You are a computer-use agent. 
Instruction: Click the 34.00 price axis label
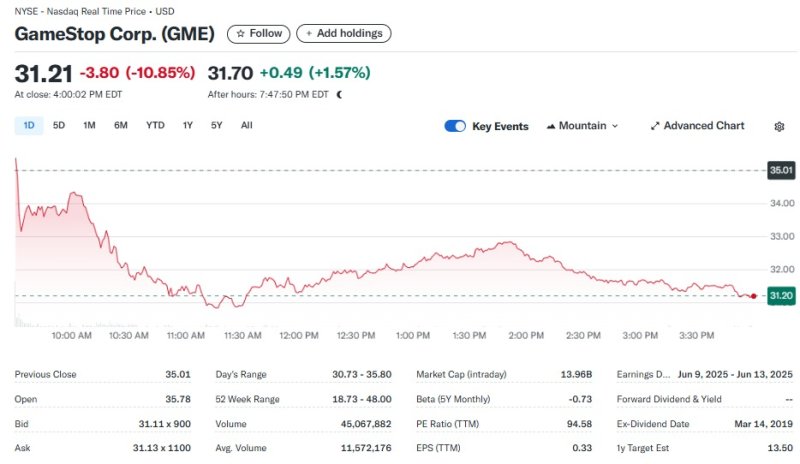click(x=782, y=203)
